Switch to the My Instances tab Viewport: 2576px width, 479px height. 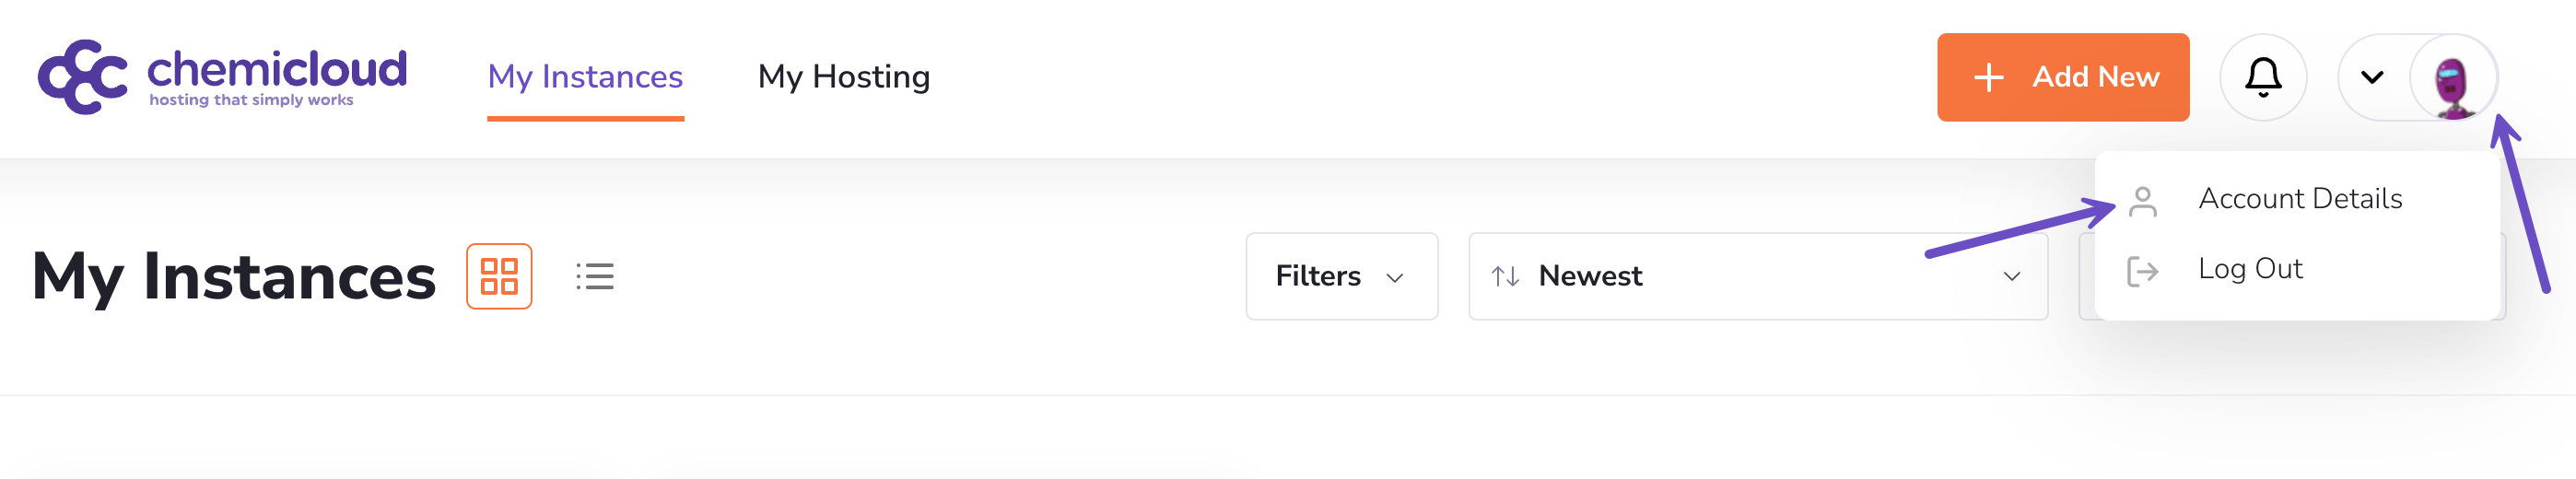[585, 77]
